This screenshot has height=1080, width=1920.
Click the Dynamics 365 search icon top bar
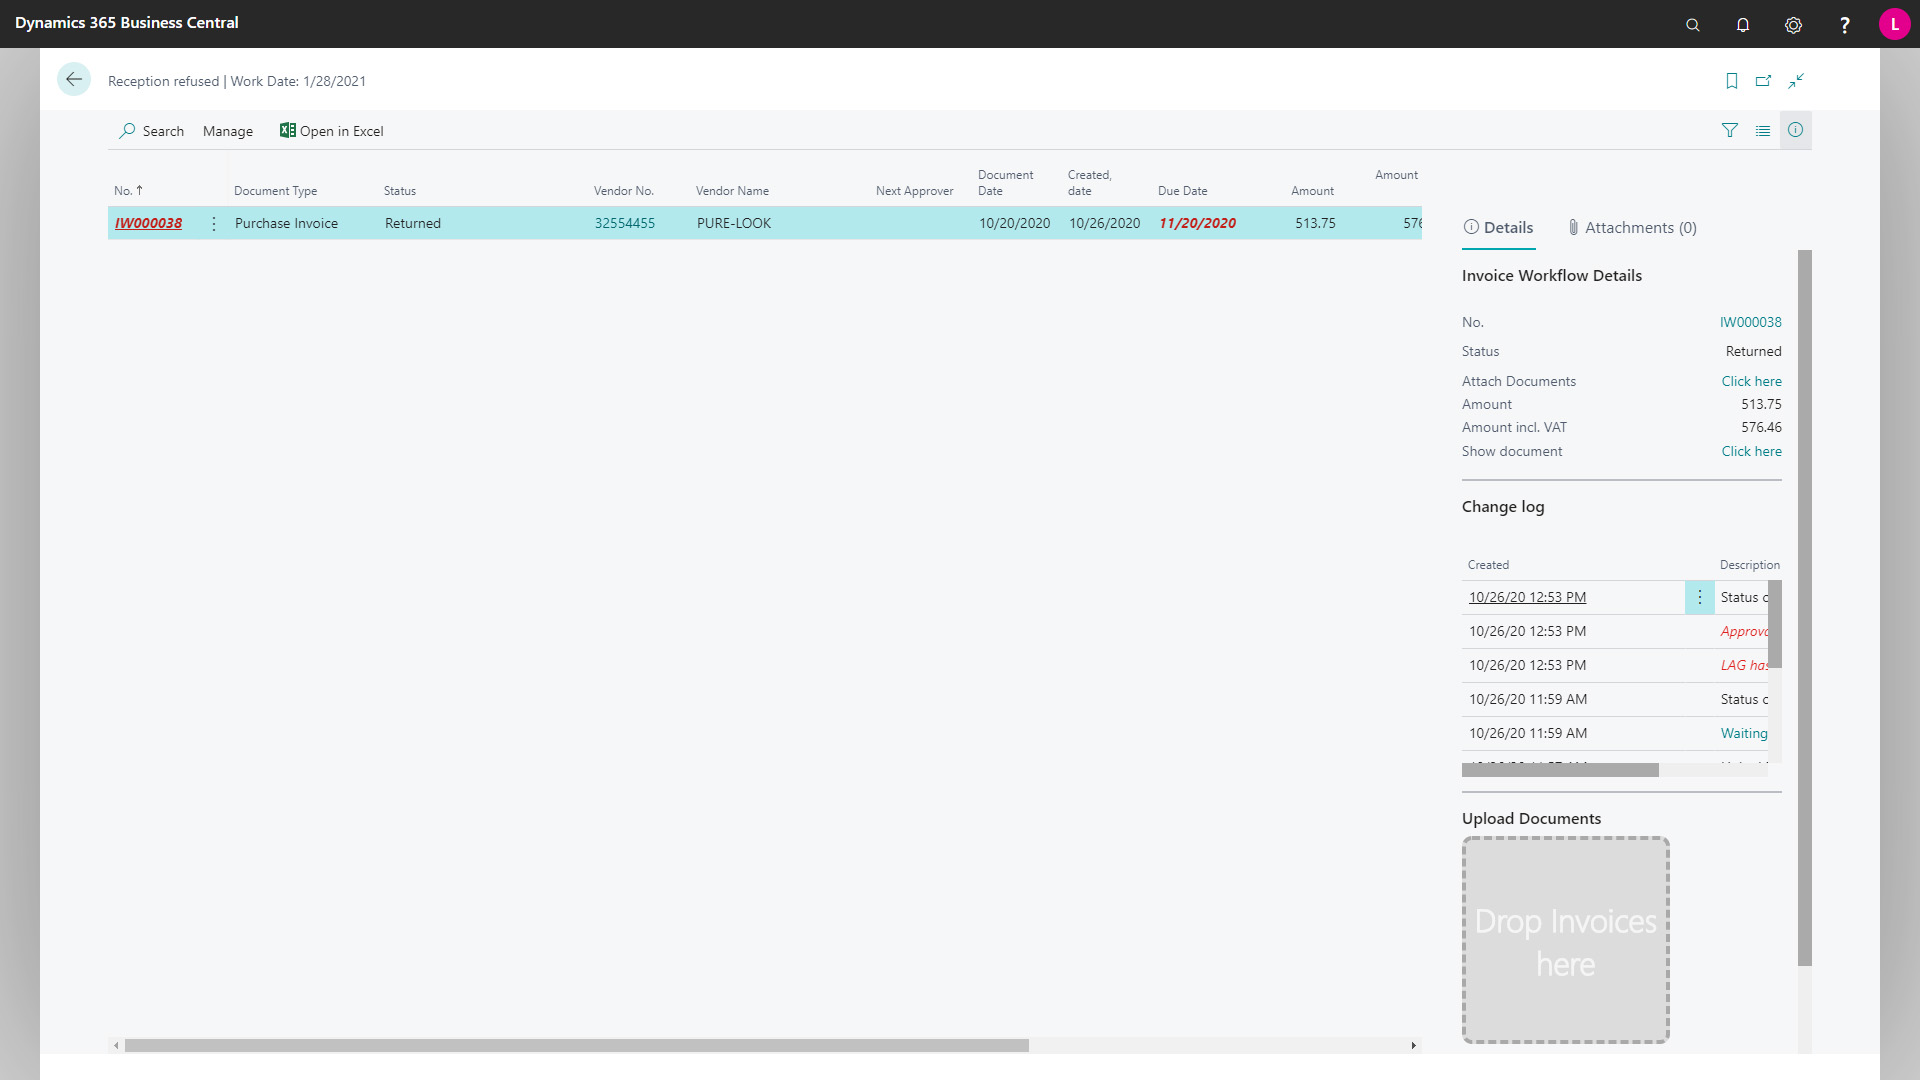[1693, 24]
